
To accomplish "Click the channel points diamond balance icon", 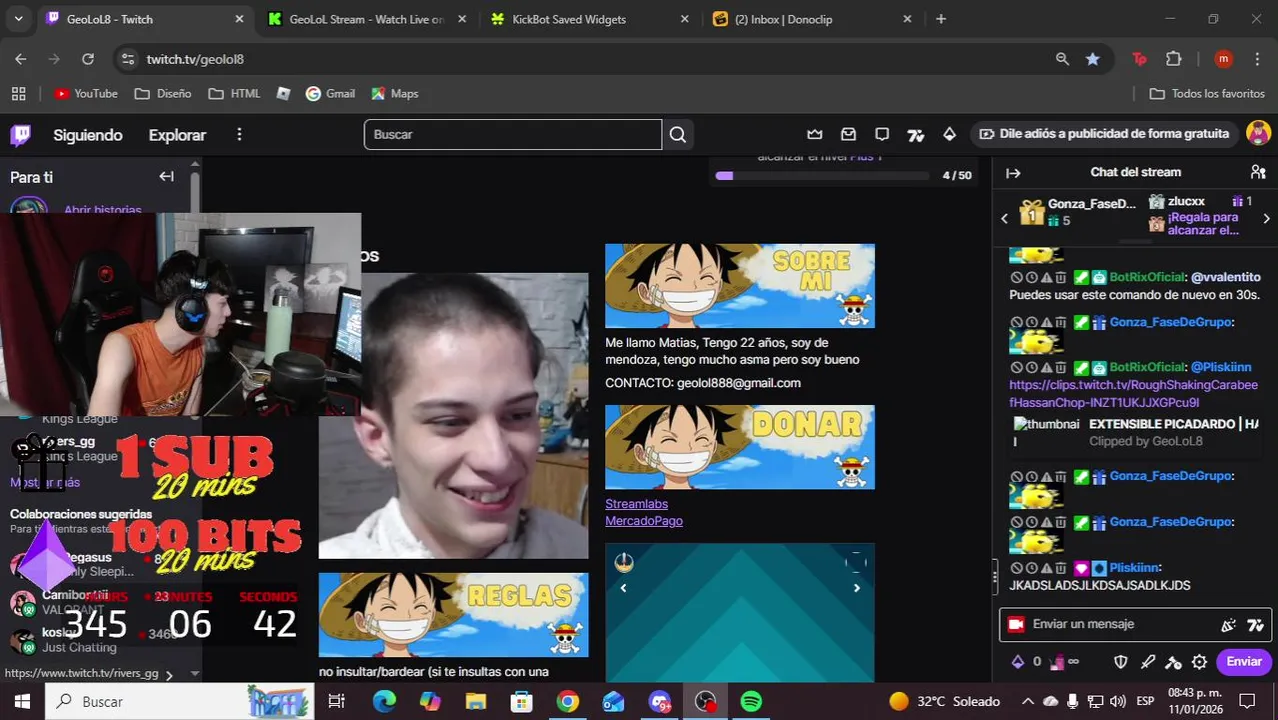I will (x=1018, y=662).
